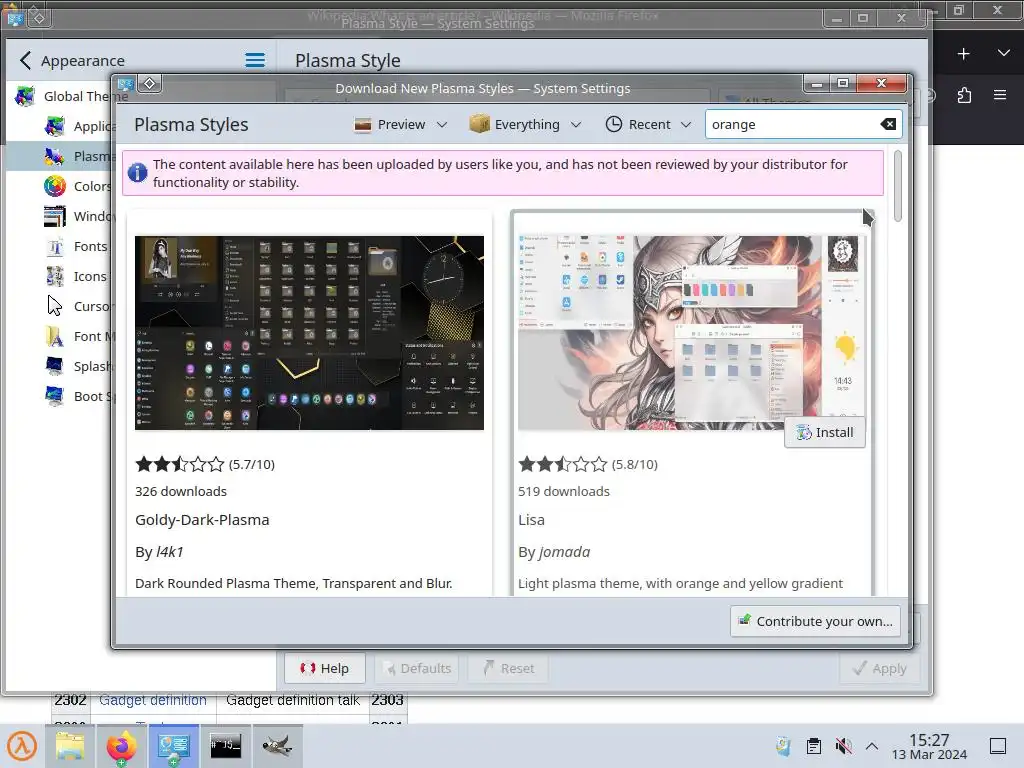This screenshot has width=1024, height=768.
Task: Switch to System Settings in the taskbar
Action: [x=173, y=746]
